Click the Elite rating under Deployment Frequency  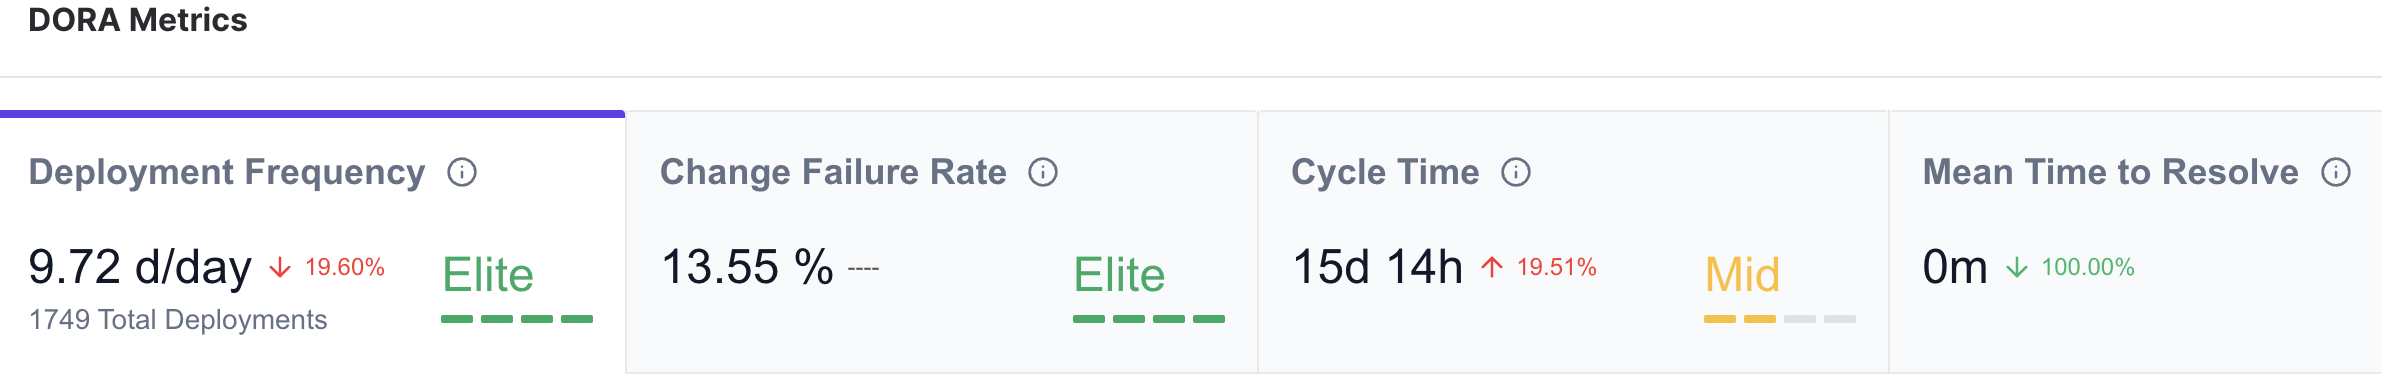pyautogui.click(x=488, y=275)
